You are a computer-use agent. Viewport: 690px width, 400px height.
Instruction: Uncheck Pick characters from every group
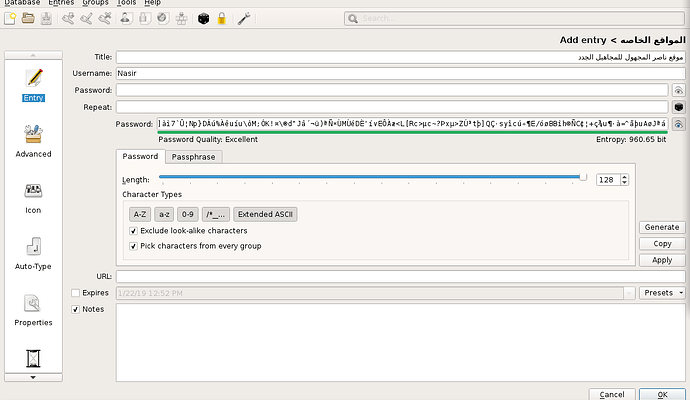[x=134, y=246]
